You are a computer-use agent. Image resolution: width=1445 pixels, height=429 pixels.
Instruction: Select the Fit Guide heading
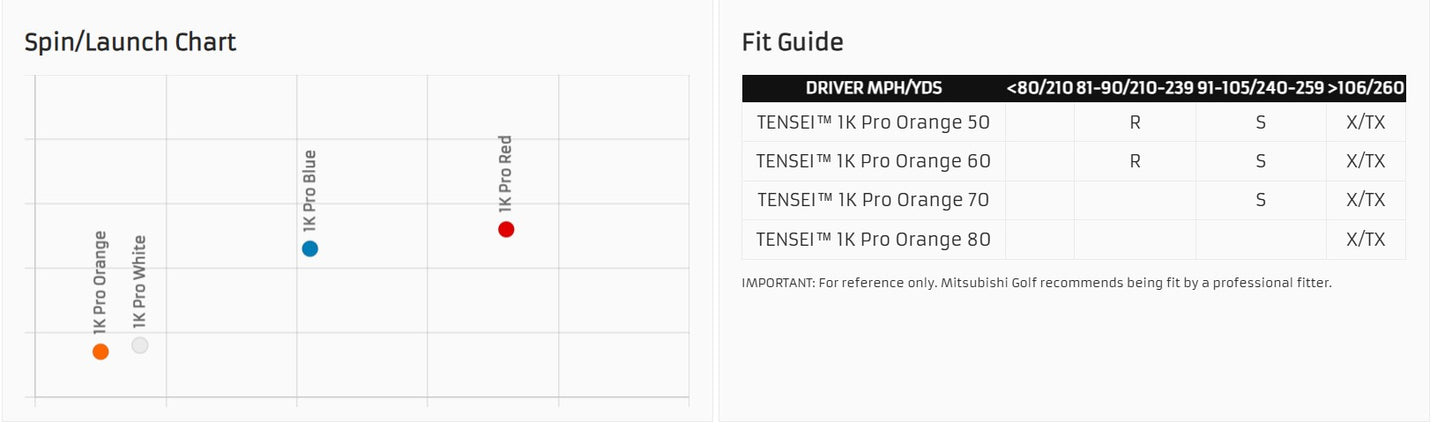[792, 42]
